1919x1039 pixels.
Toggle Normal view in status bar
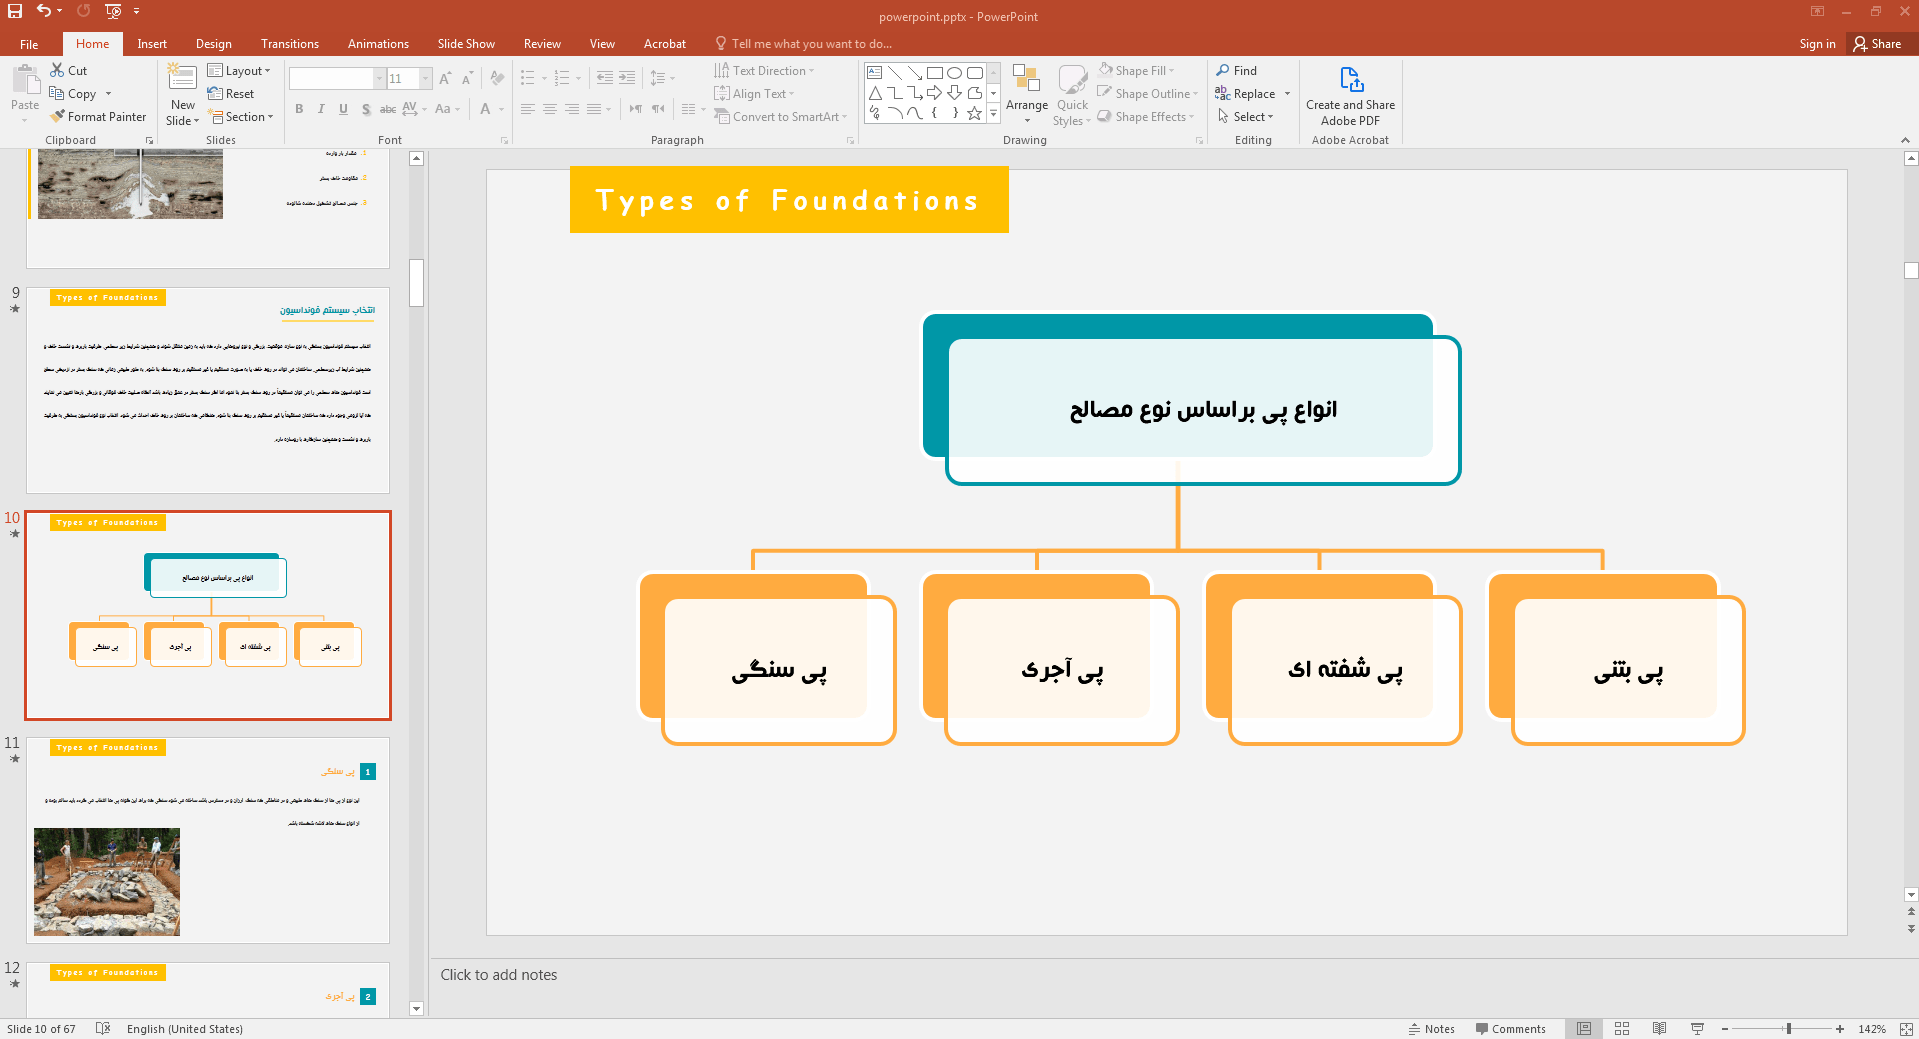coord(1584,1028)
